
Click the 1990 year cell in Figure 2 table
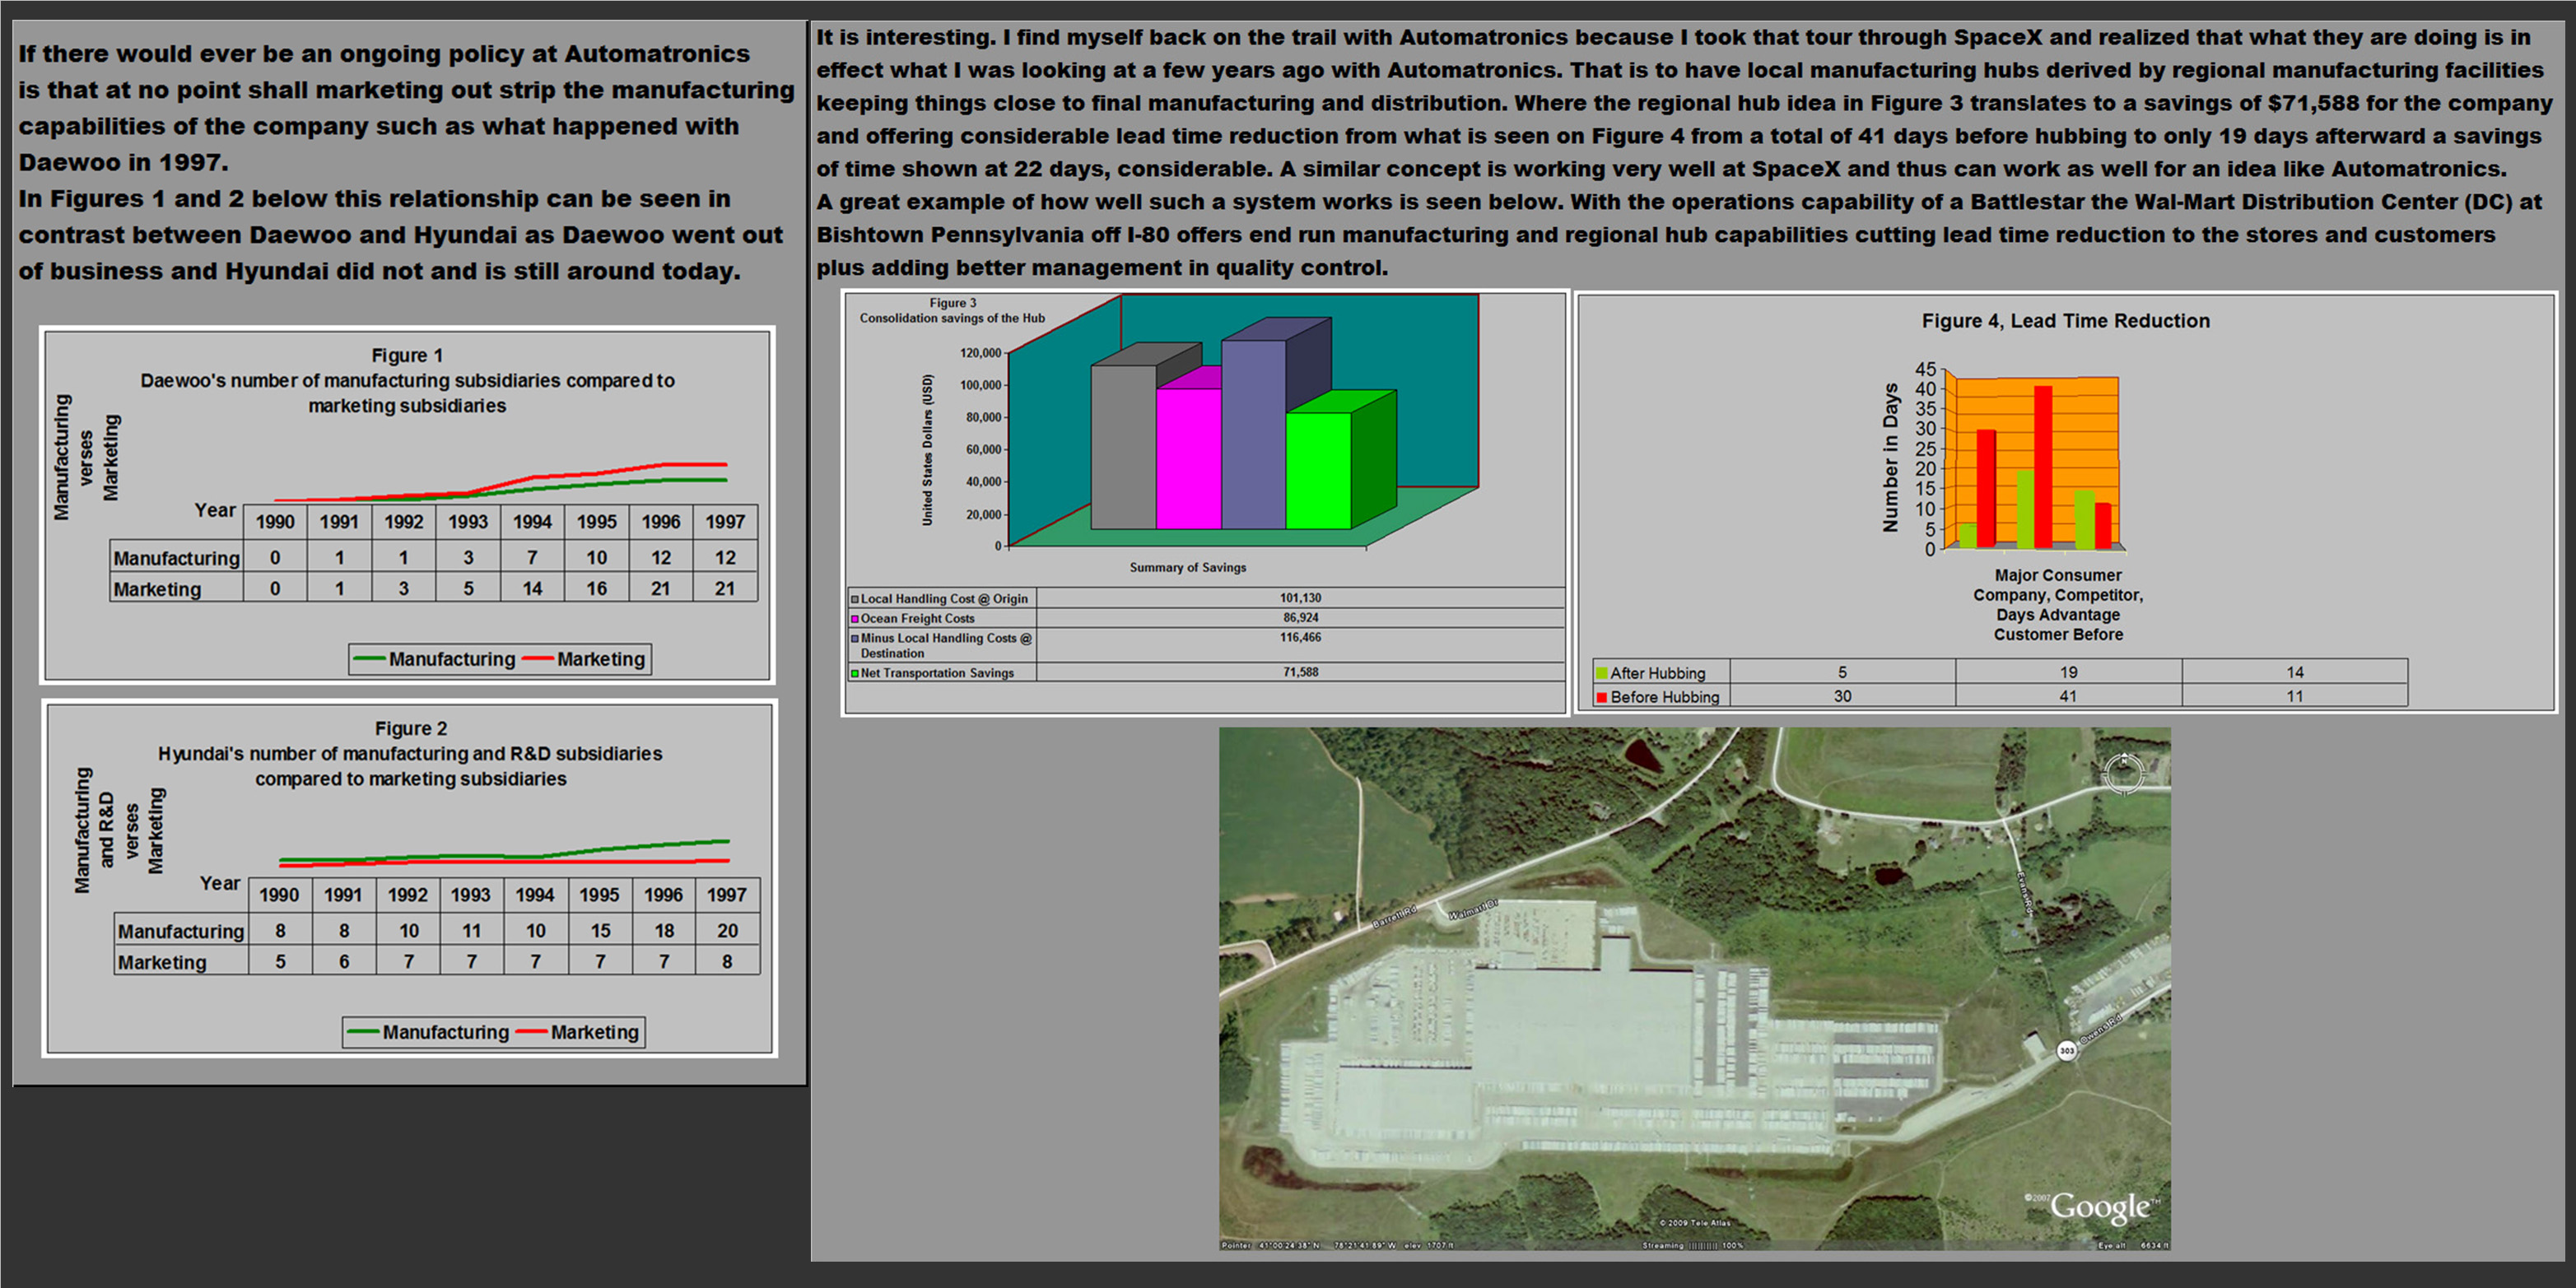[279, 895]
